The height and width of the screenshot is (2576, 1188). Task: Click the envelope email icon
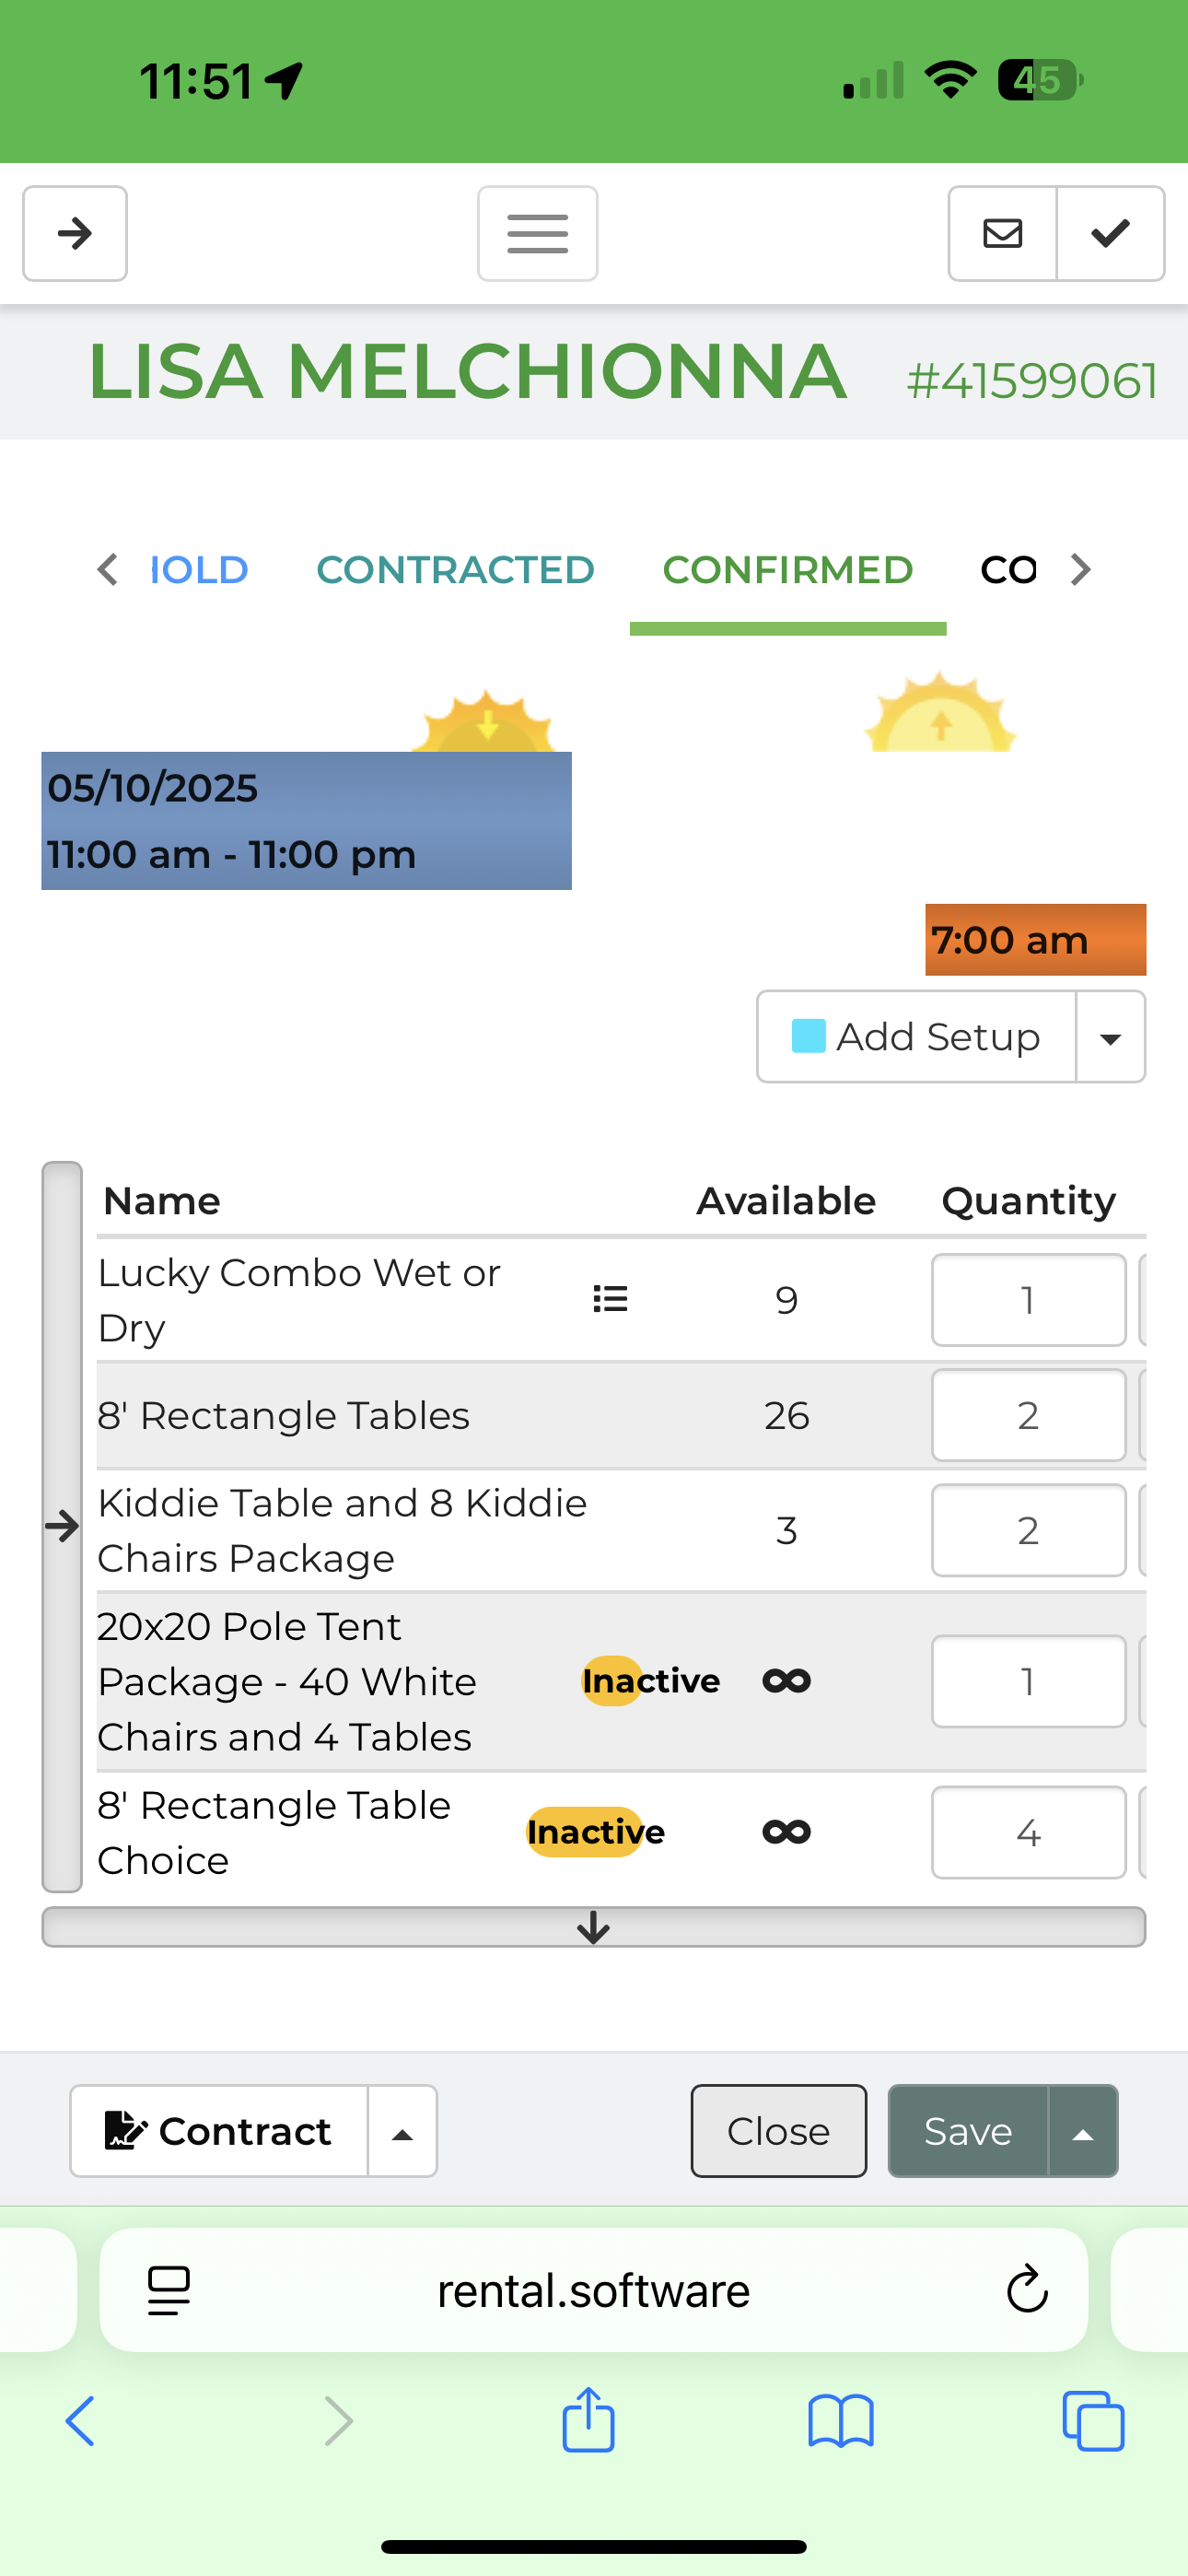(1002, 233)
